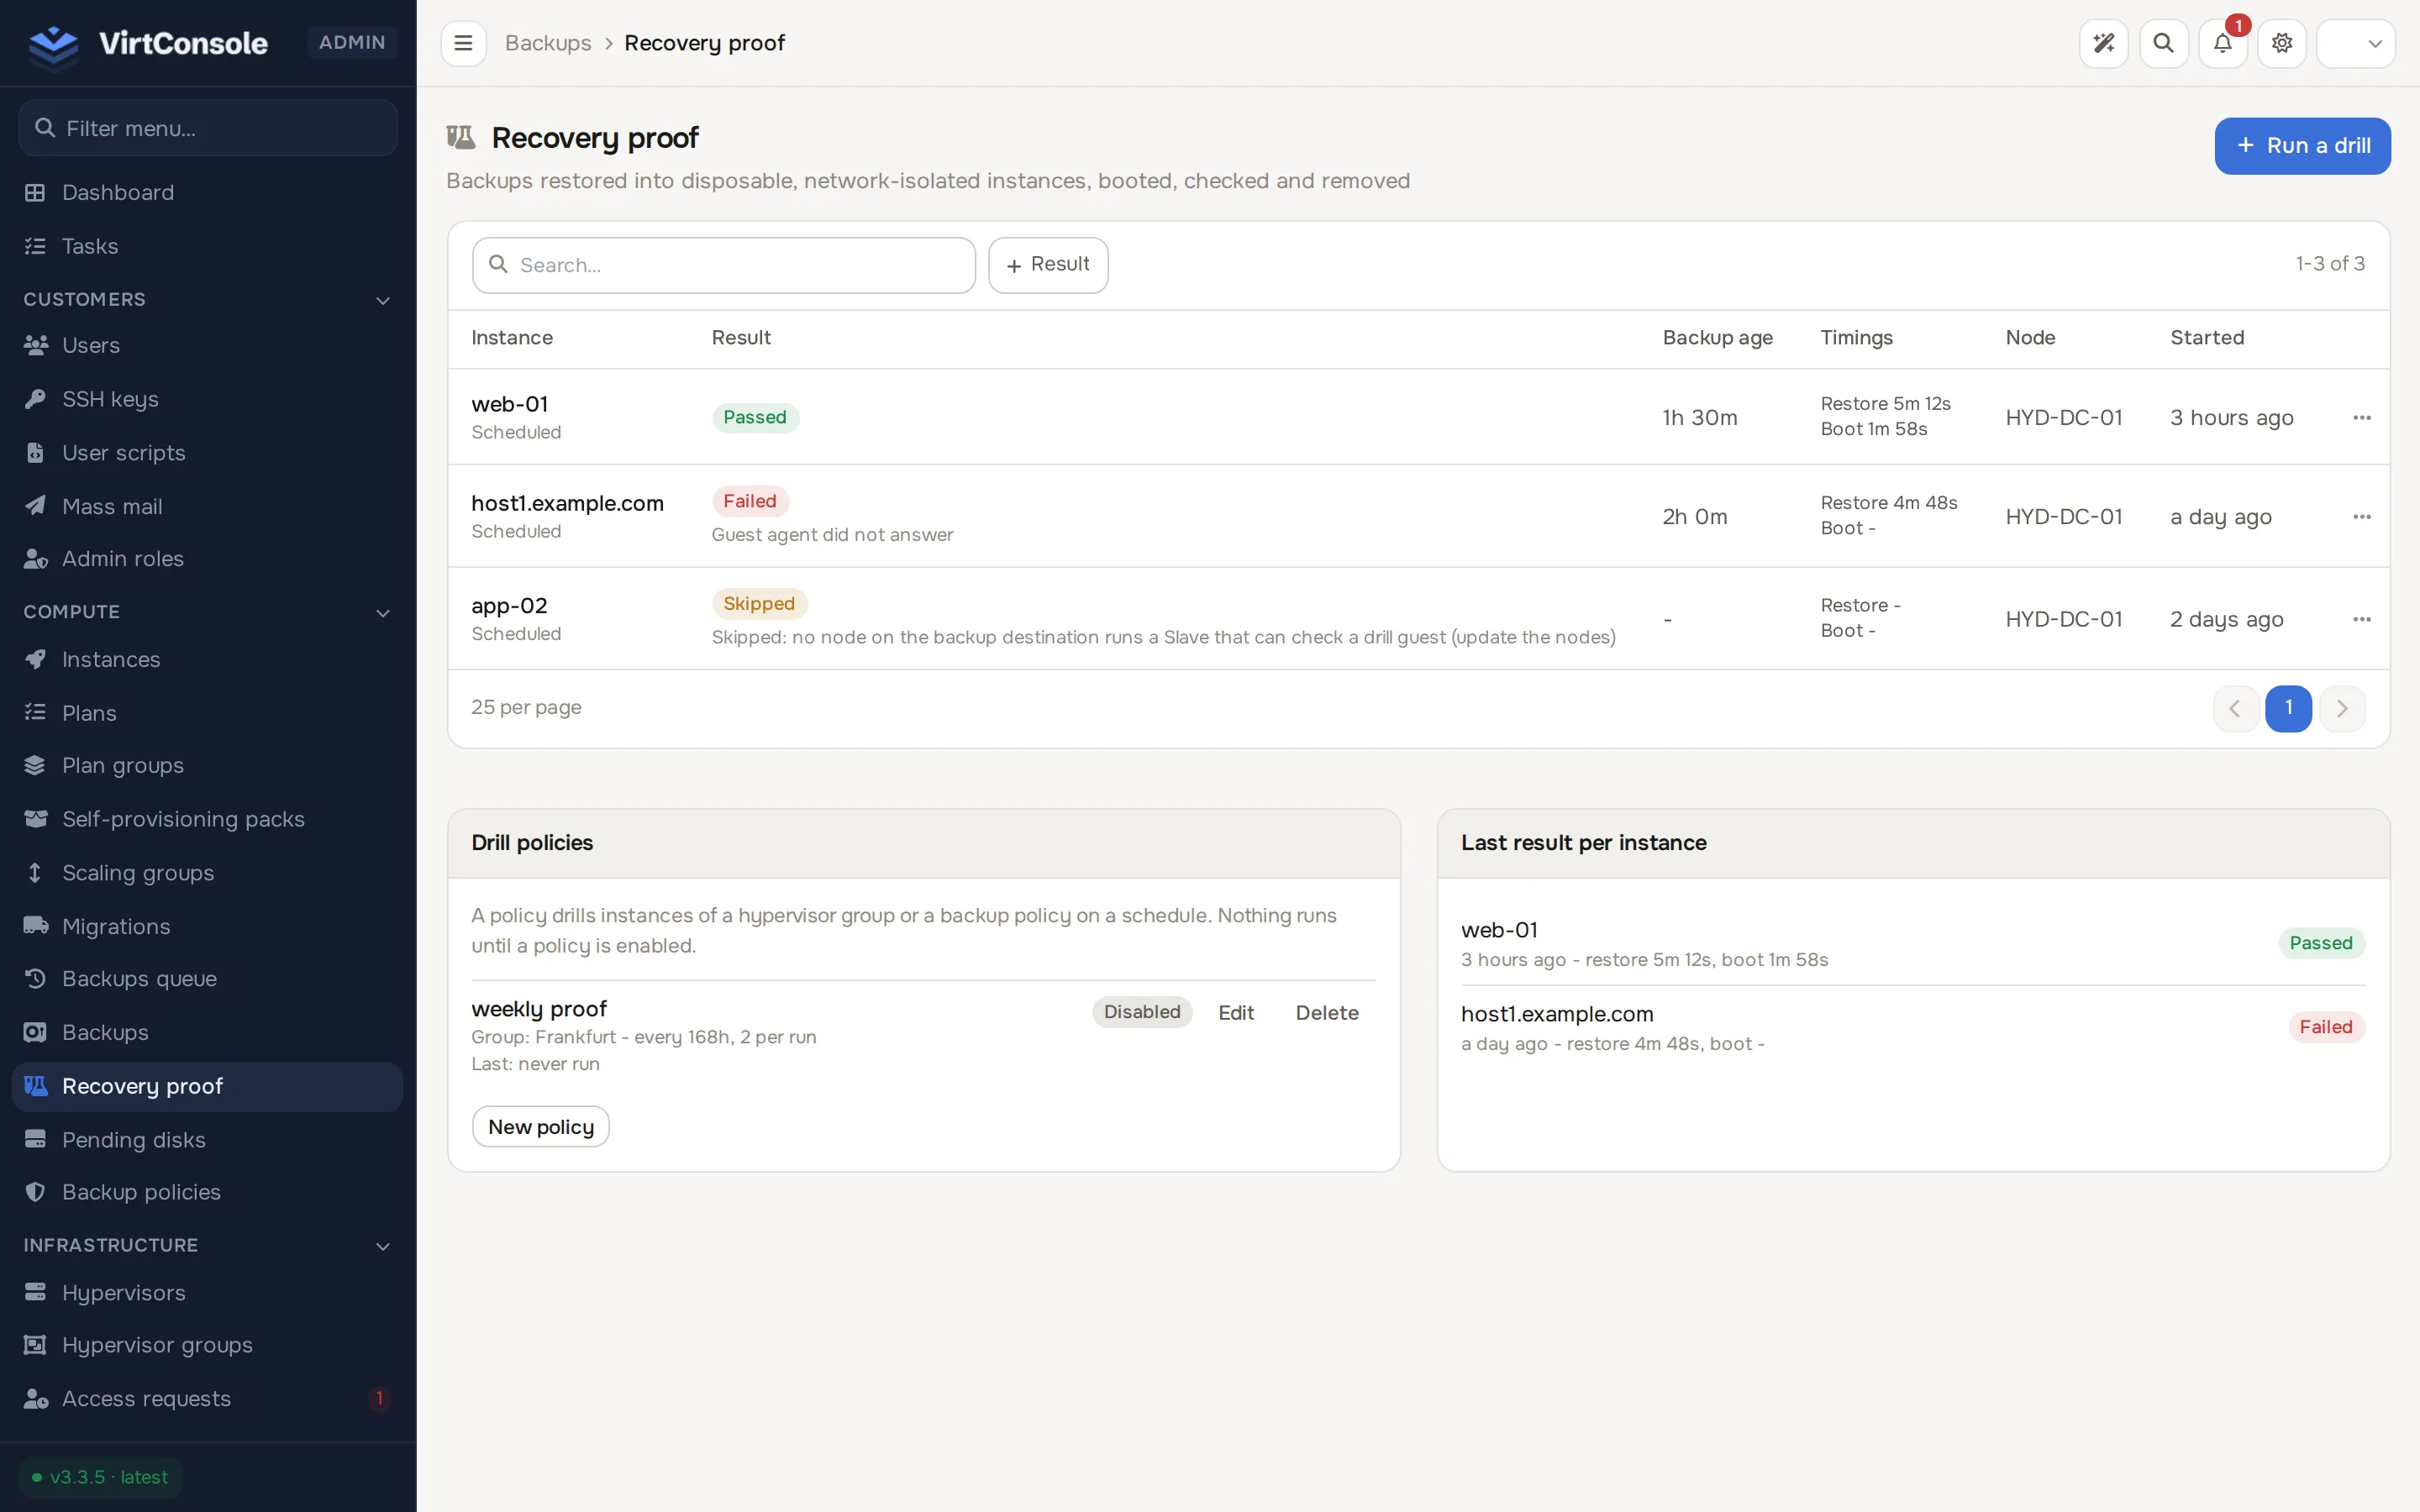Go to previous page of results

[x=2235, y=708]
